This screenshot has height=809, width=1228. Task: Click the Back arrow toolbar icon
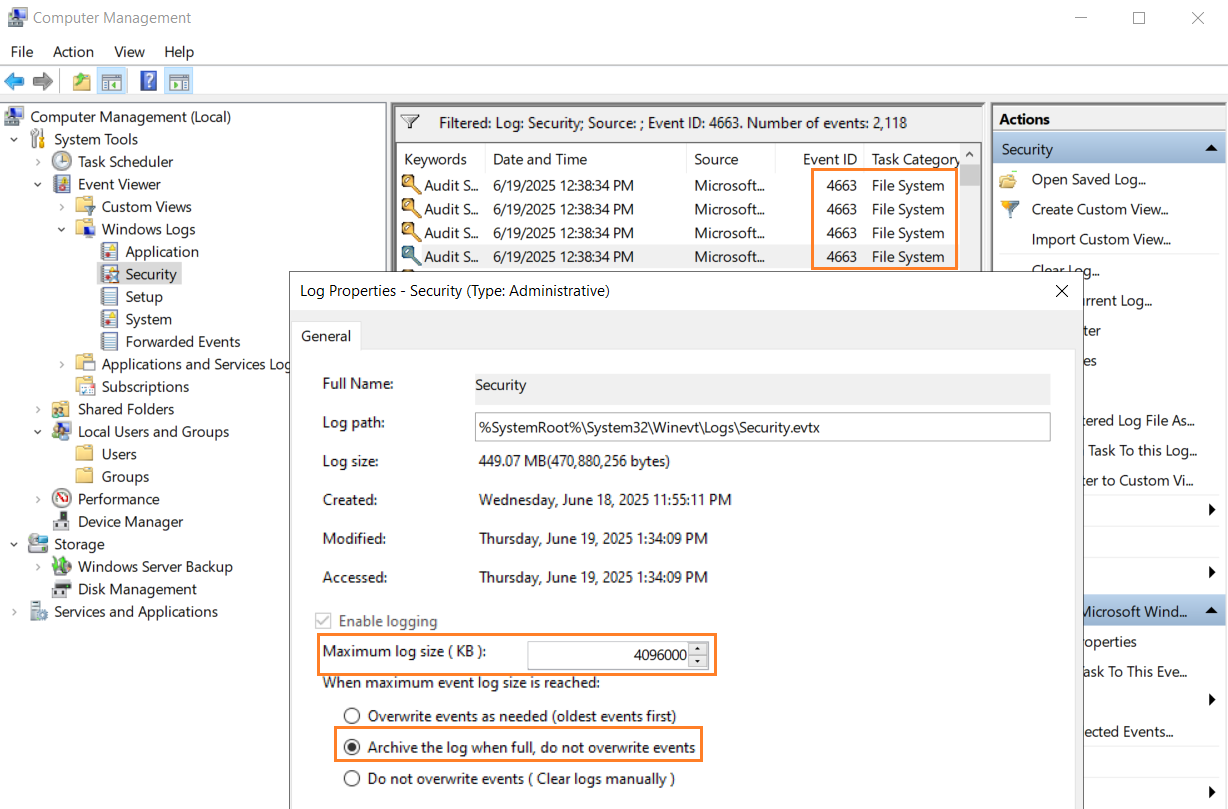14,82
